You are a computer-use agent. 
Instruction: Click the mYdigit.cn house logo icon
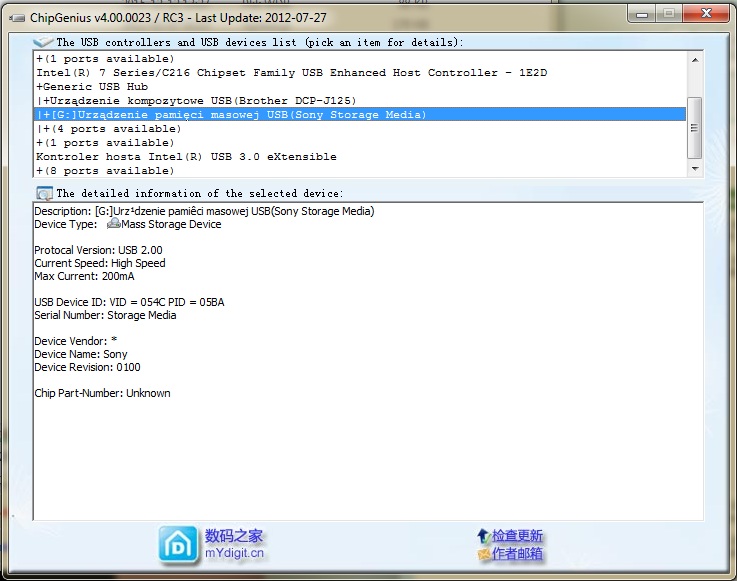click(178, 544)
